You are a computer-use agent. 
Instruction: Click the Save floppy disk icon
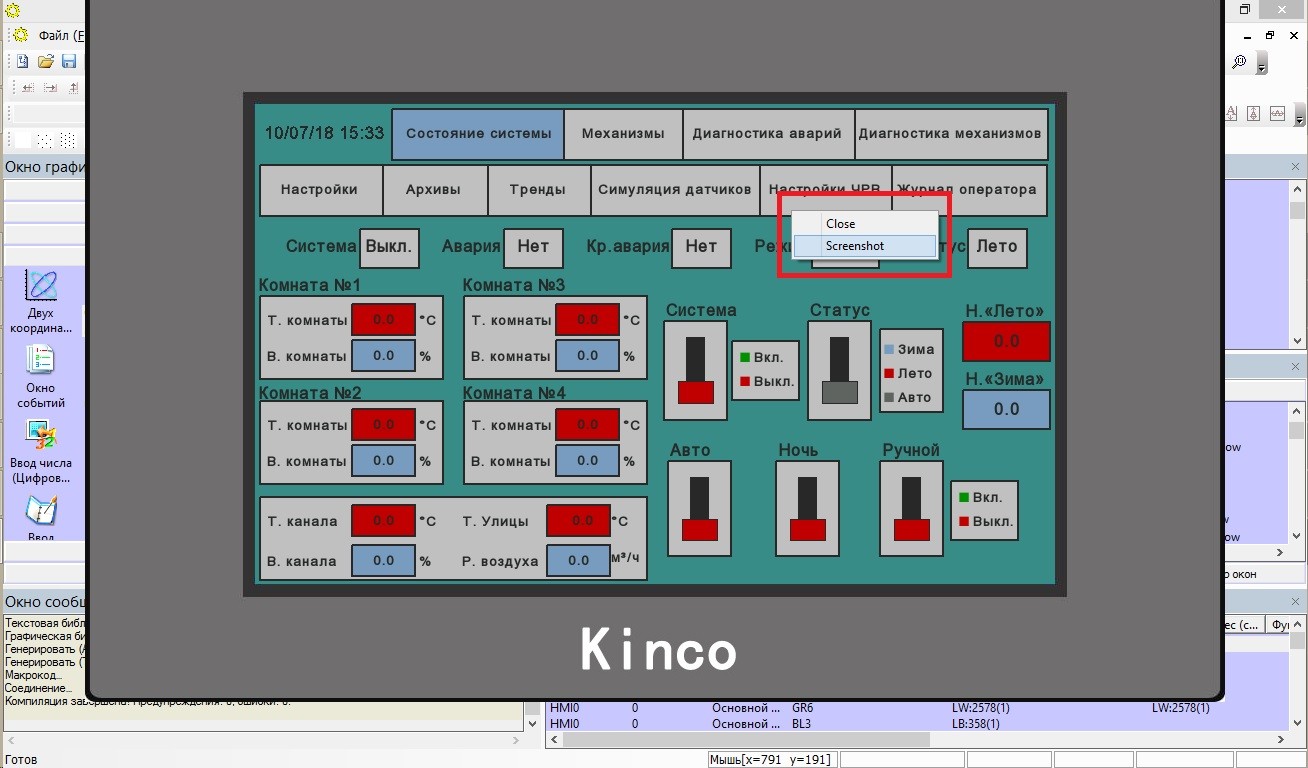coord(69,61)
